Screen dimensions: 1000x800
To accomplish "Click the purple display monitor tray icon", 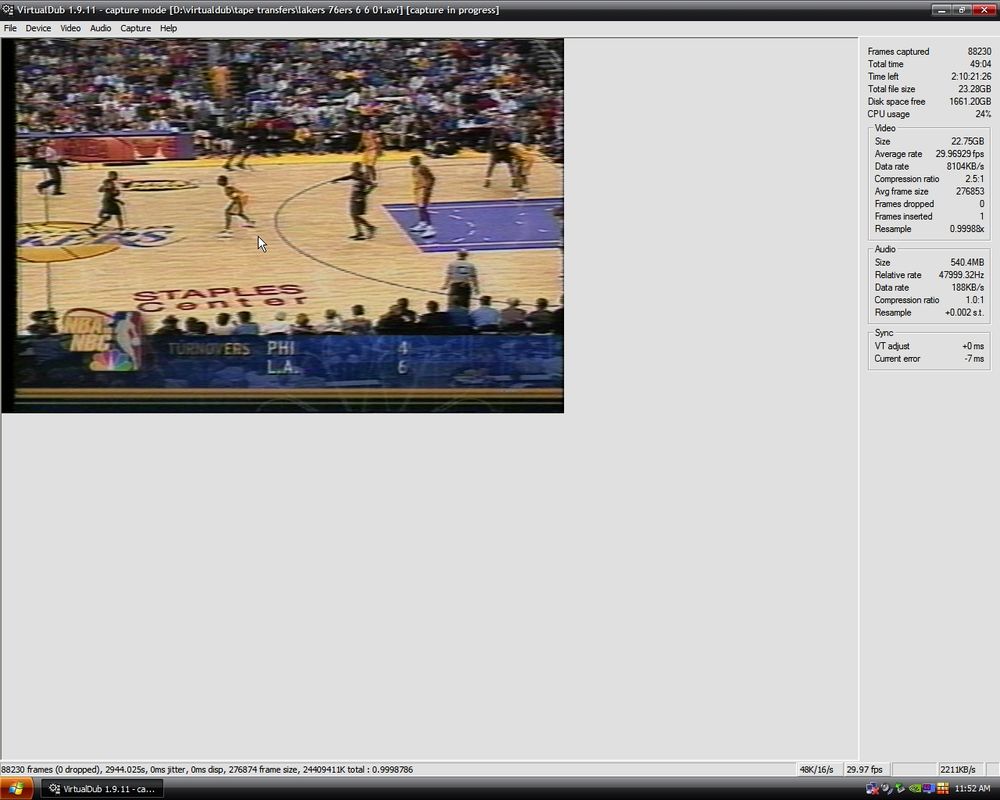I will (x=929, y=789).
